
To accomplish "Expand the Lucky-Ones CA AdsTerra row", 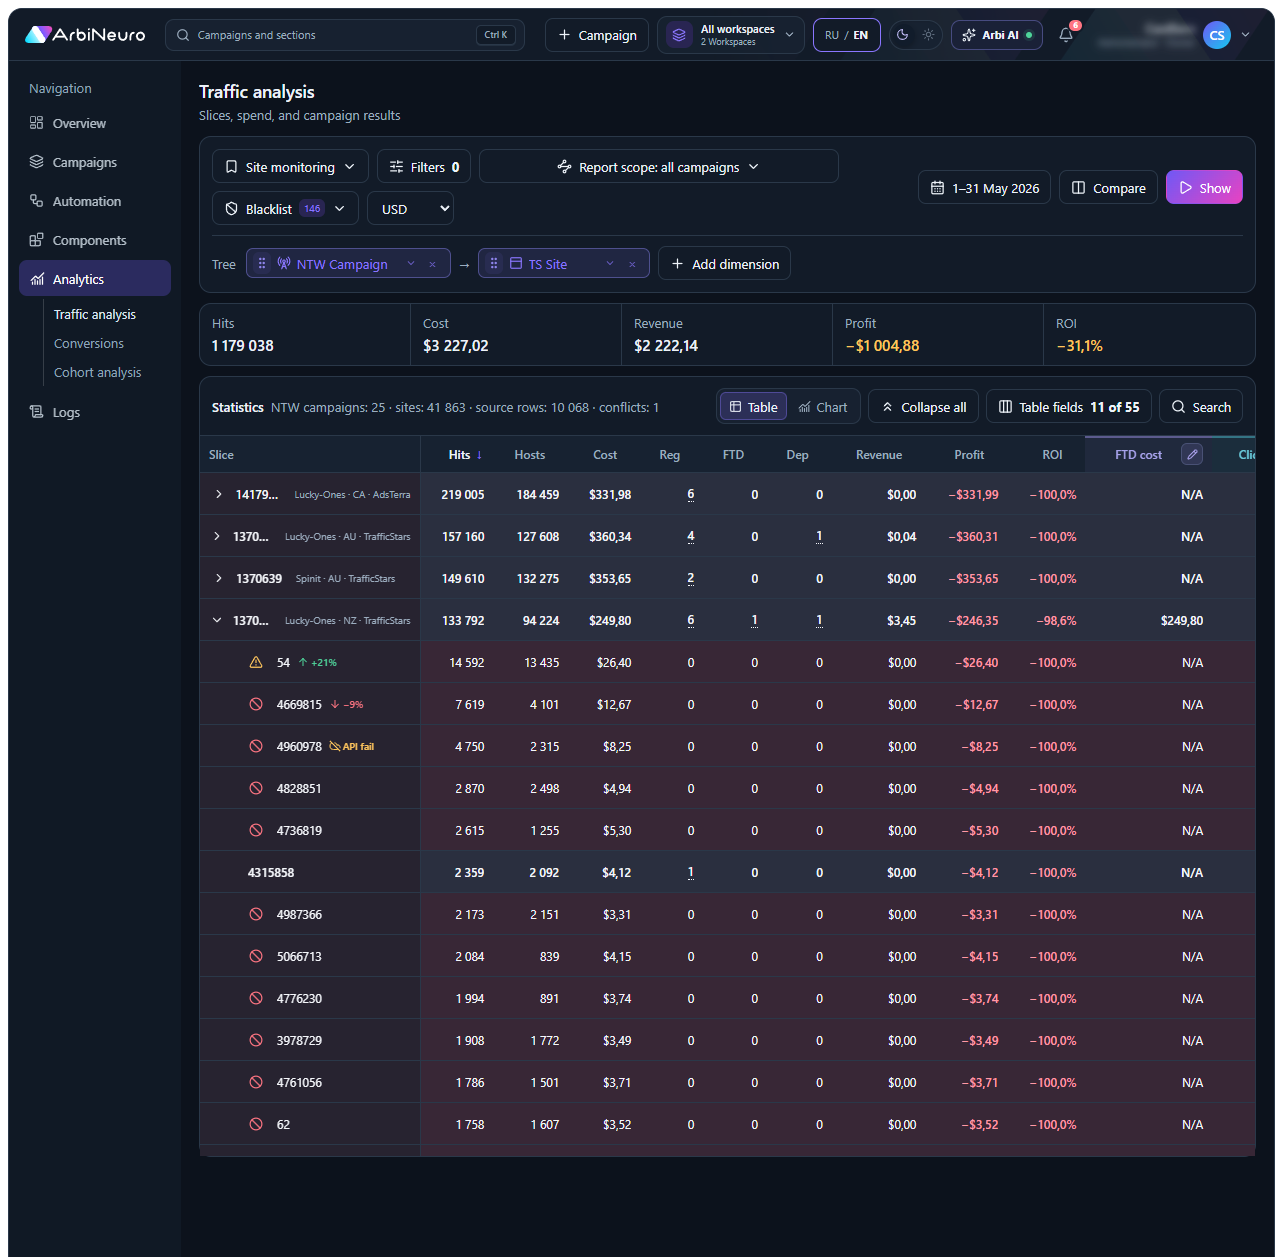I will pyautogui.click(x=218, y=494).
